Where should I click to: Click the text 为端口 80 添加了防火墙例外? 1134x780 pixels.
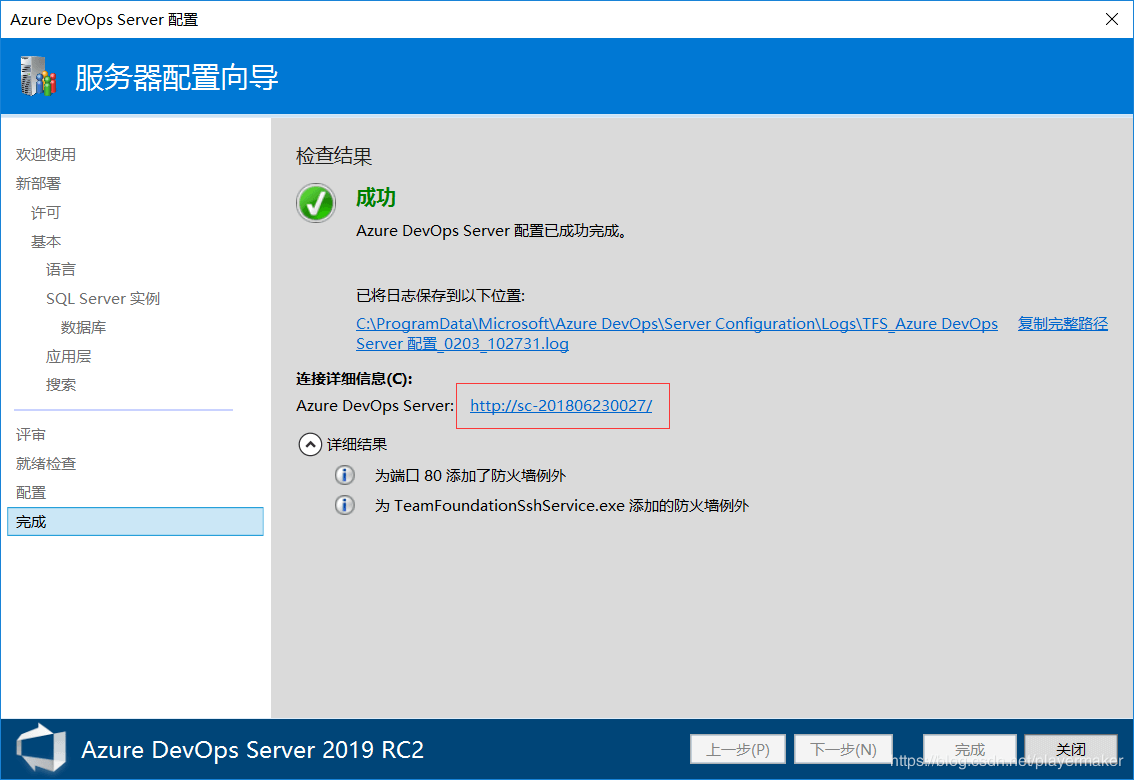coord(470,475)
